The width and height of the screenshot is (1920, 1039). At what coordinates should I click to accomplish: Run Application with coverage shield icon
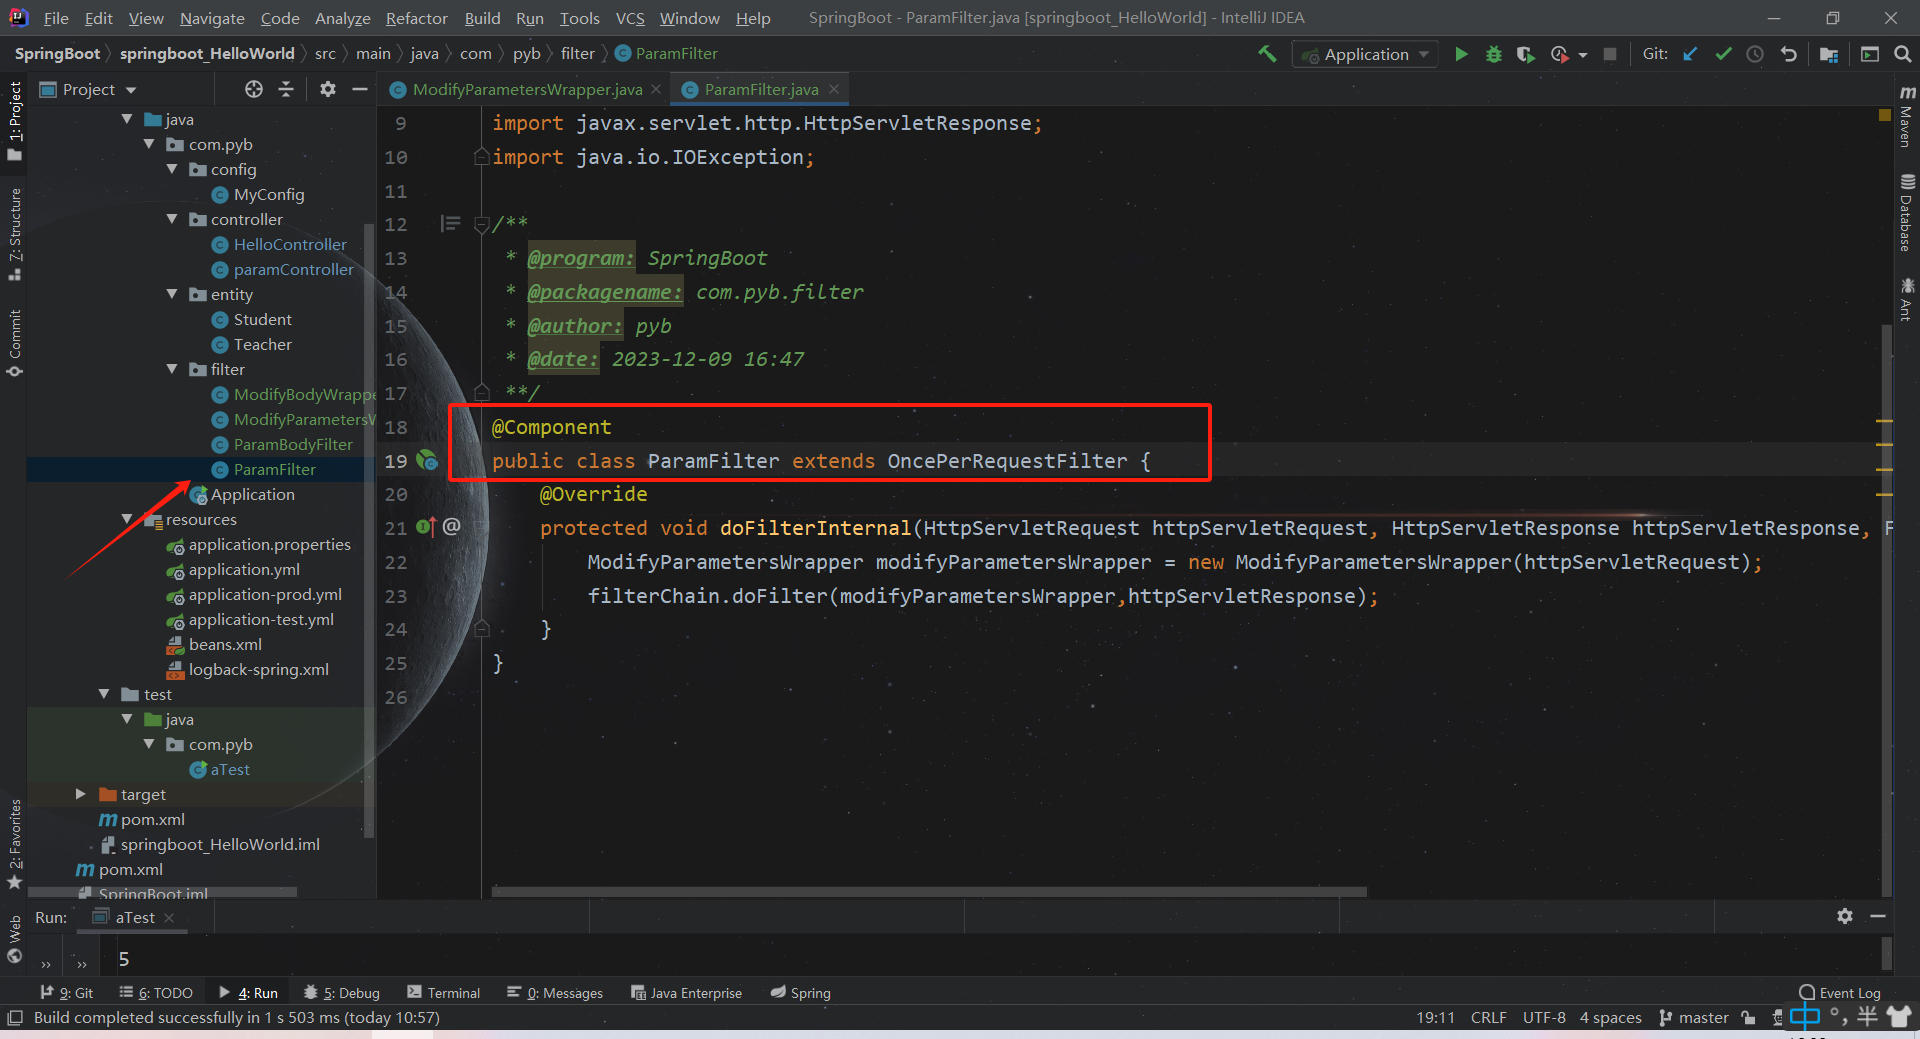tap(1526, 54)
